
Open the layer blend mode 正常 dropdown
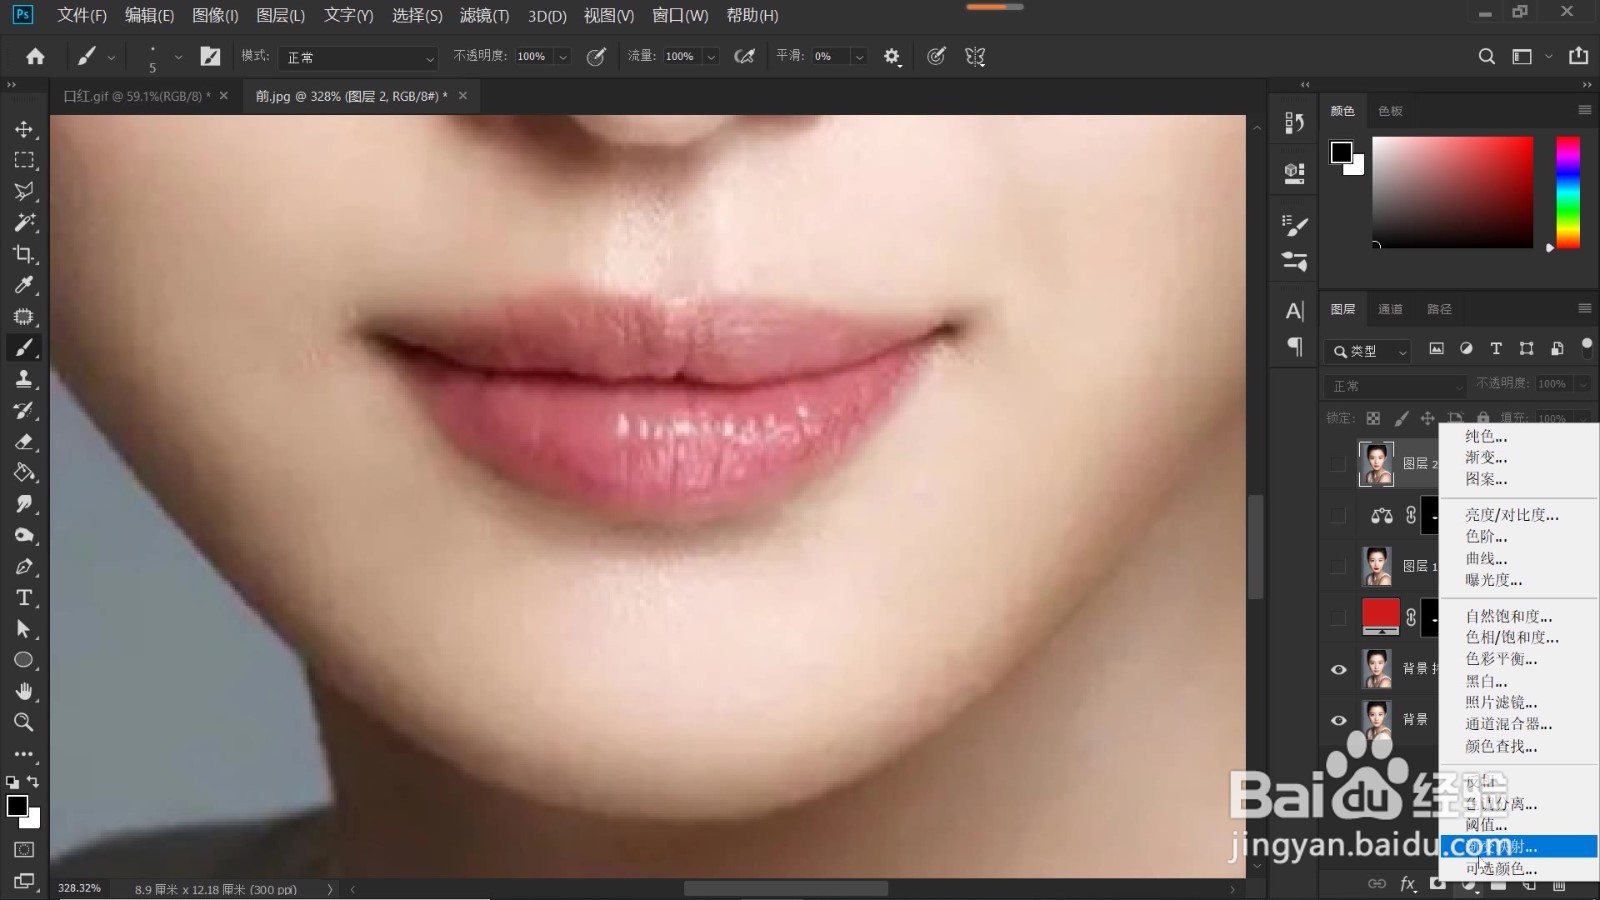(1397, 386)
